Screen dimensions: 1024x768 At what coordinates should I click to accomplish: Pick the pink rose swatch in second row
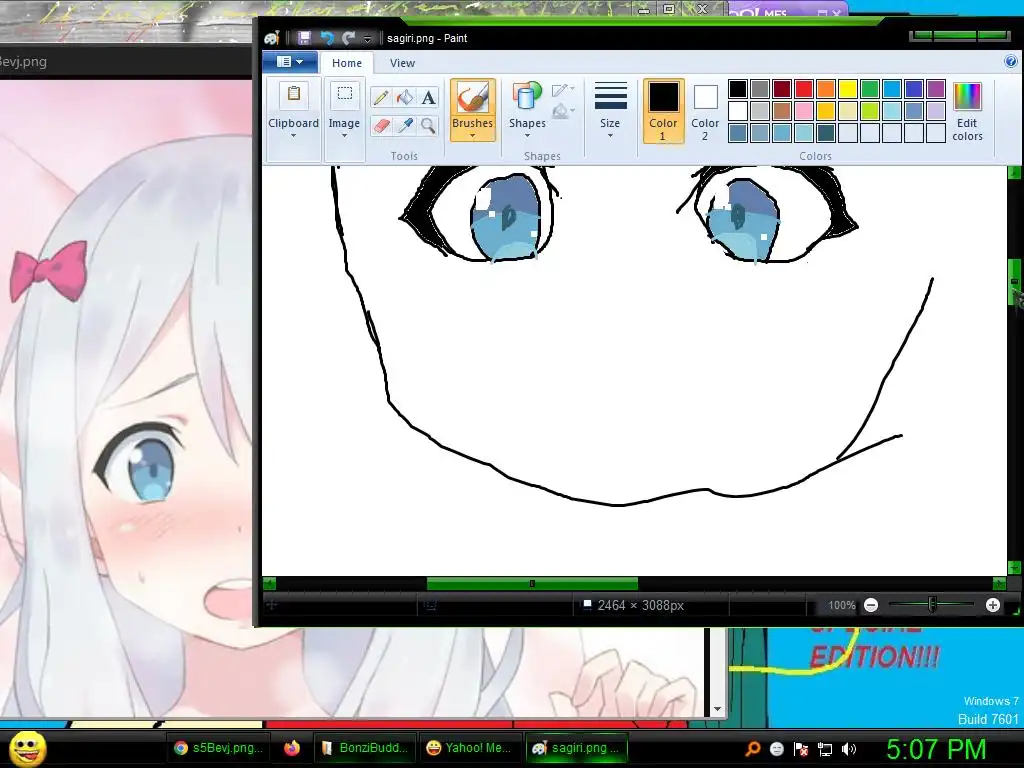pos(804,111)
